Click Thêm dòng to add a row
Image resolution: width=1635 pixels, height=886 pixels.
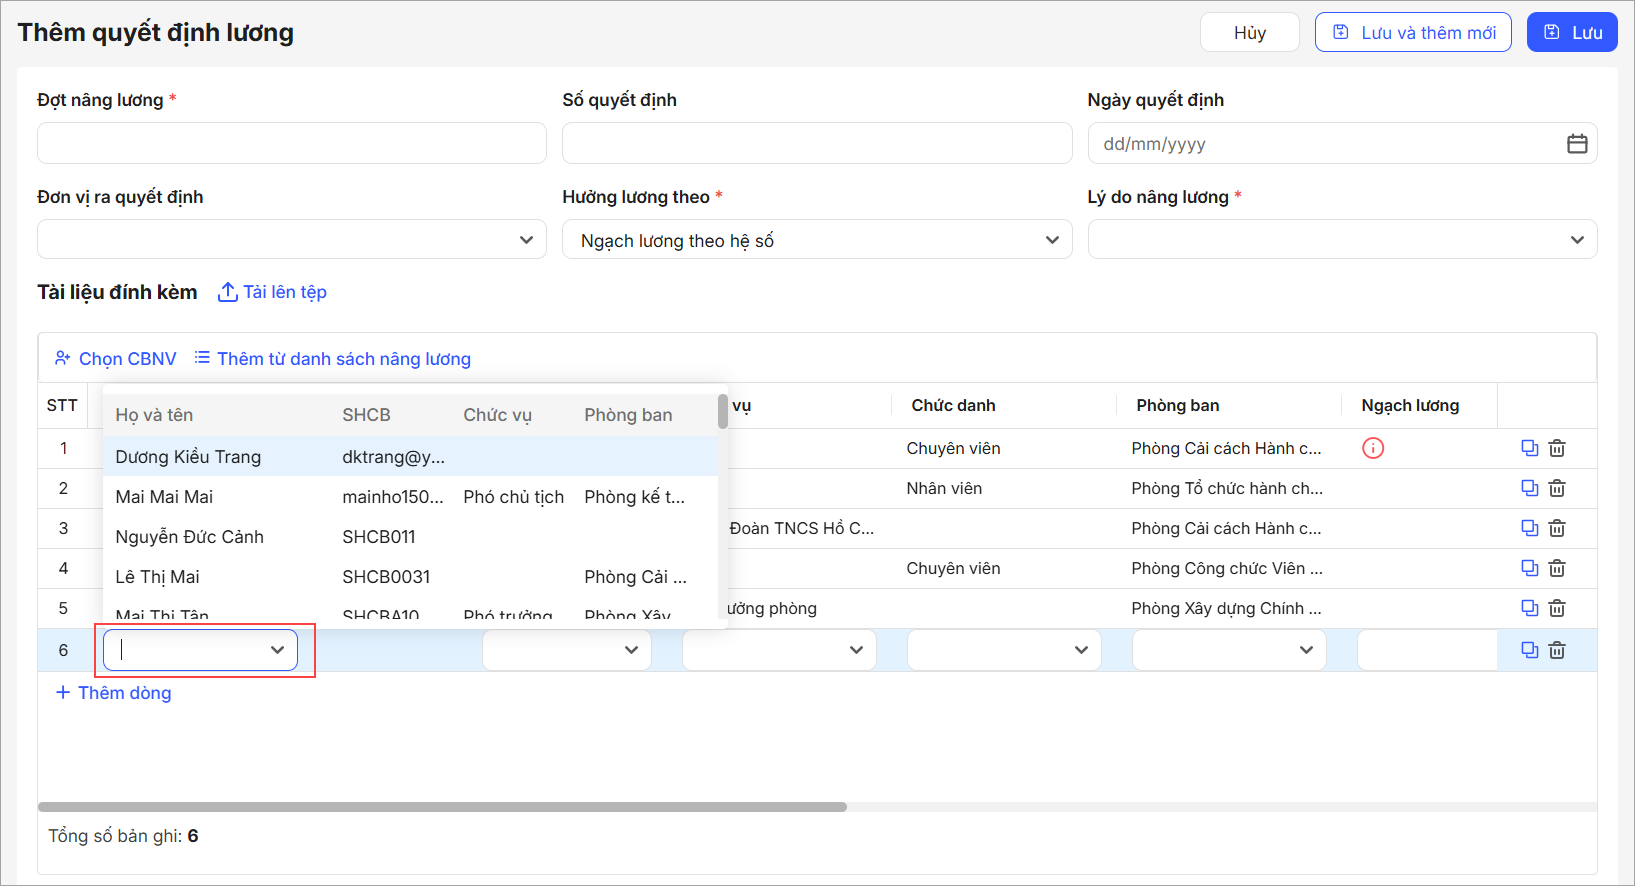click(113, 693)
